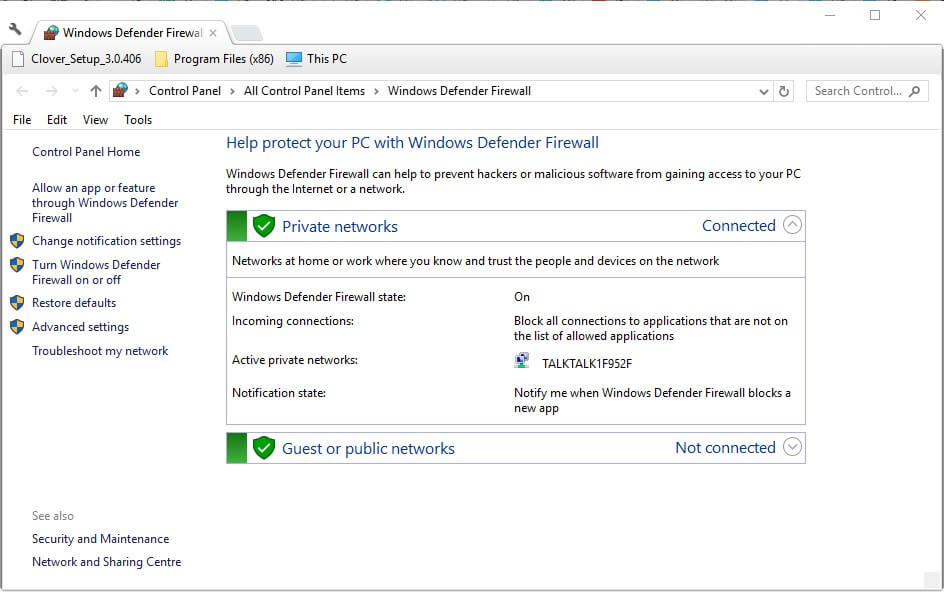Open the address bar history dropdown
Screen dimensions: 944x592
(765, 91)
